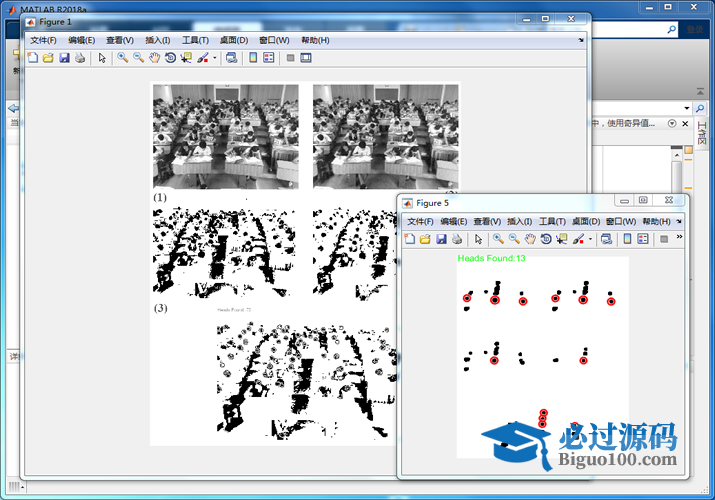Open brush color dropdown arrow in Figure 5
This screenshot has width=715, height=500.
coord(591,239)
